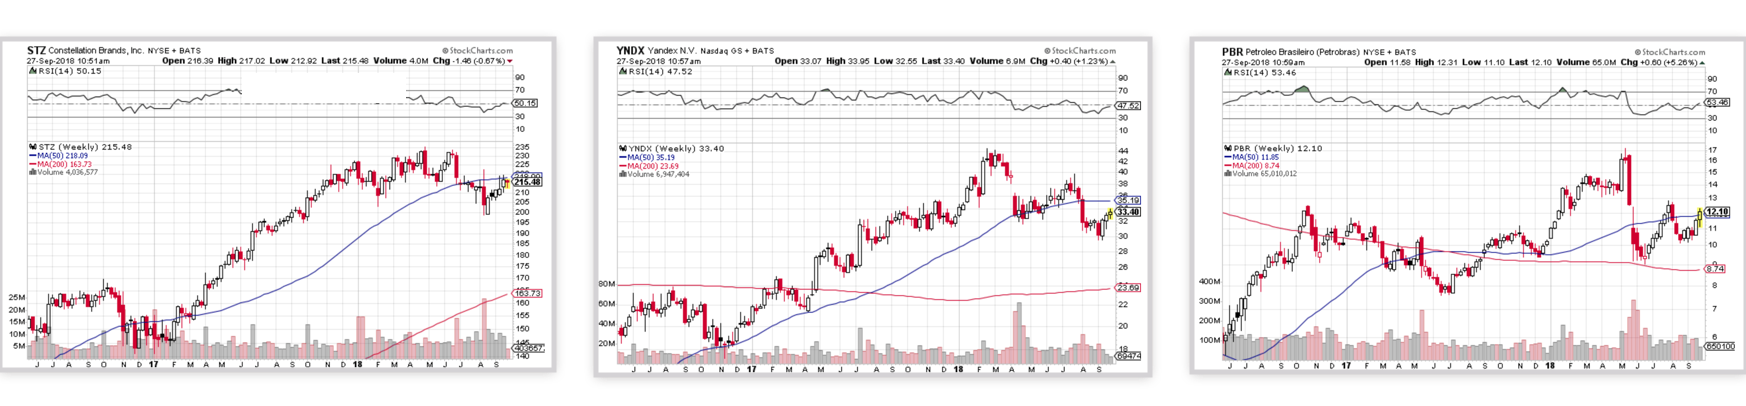Click the YNDX ticker symbol in the header
The height and width of the screenshot is (406, 1746).
click(x=630, y=50)
